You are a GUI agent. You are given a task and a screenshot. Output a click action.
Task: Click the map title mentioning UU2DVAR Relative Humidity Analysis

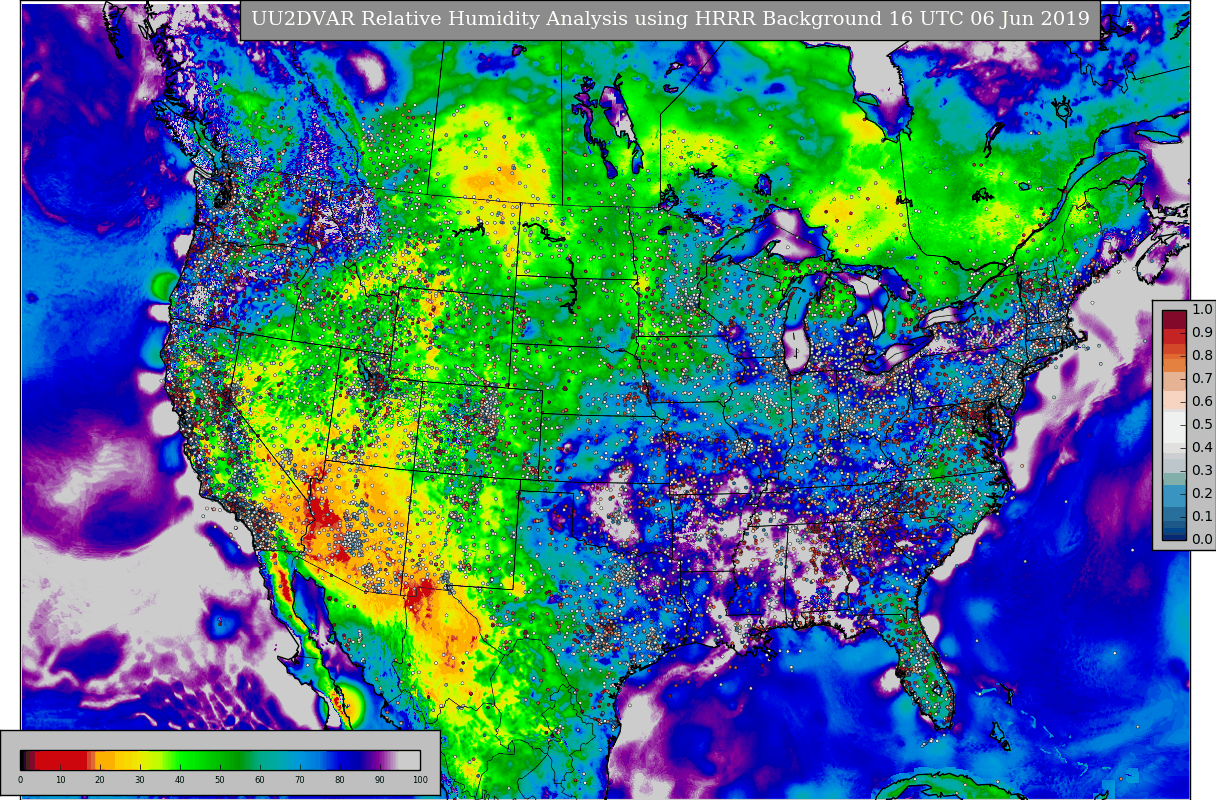[670, 19]
